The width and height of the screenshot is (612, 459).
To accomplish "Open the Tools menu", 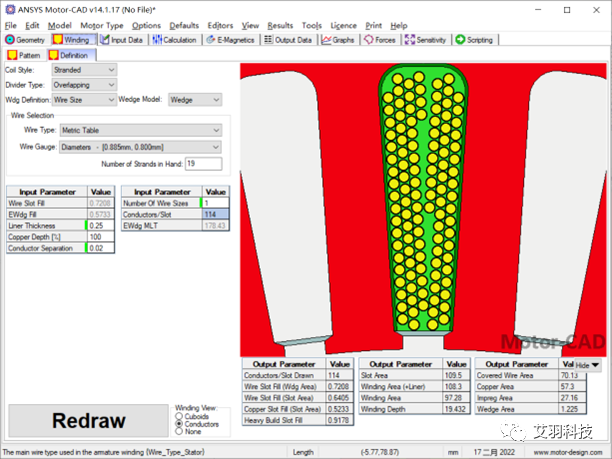I will [311, 26].
